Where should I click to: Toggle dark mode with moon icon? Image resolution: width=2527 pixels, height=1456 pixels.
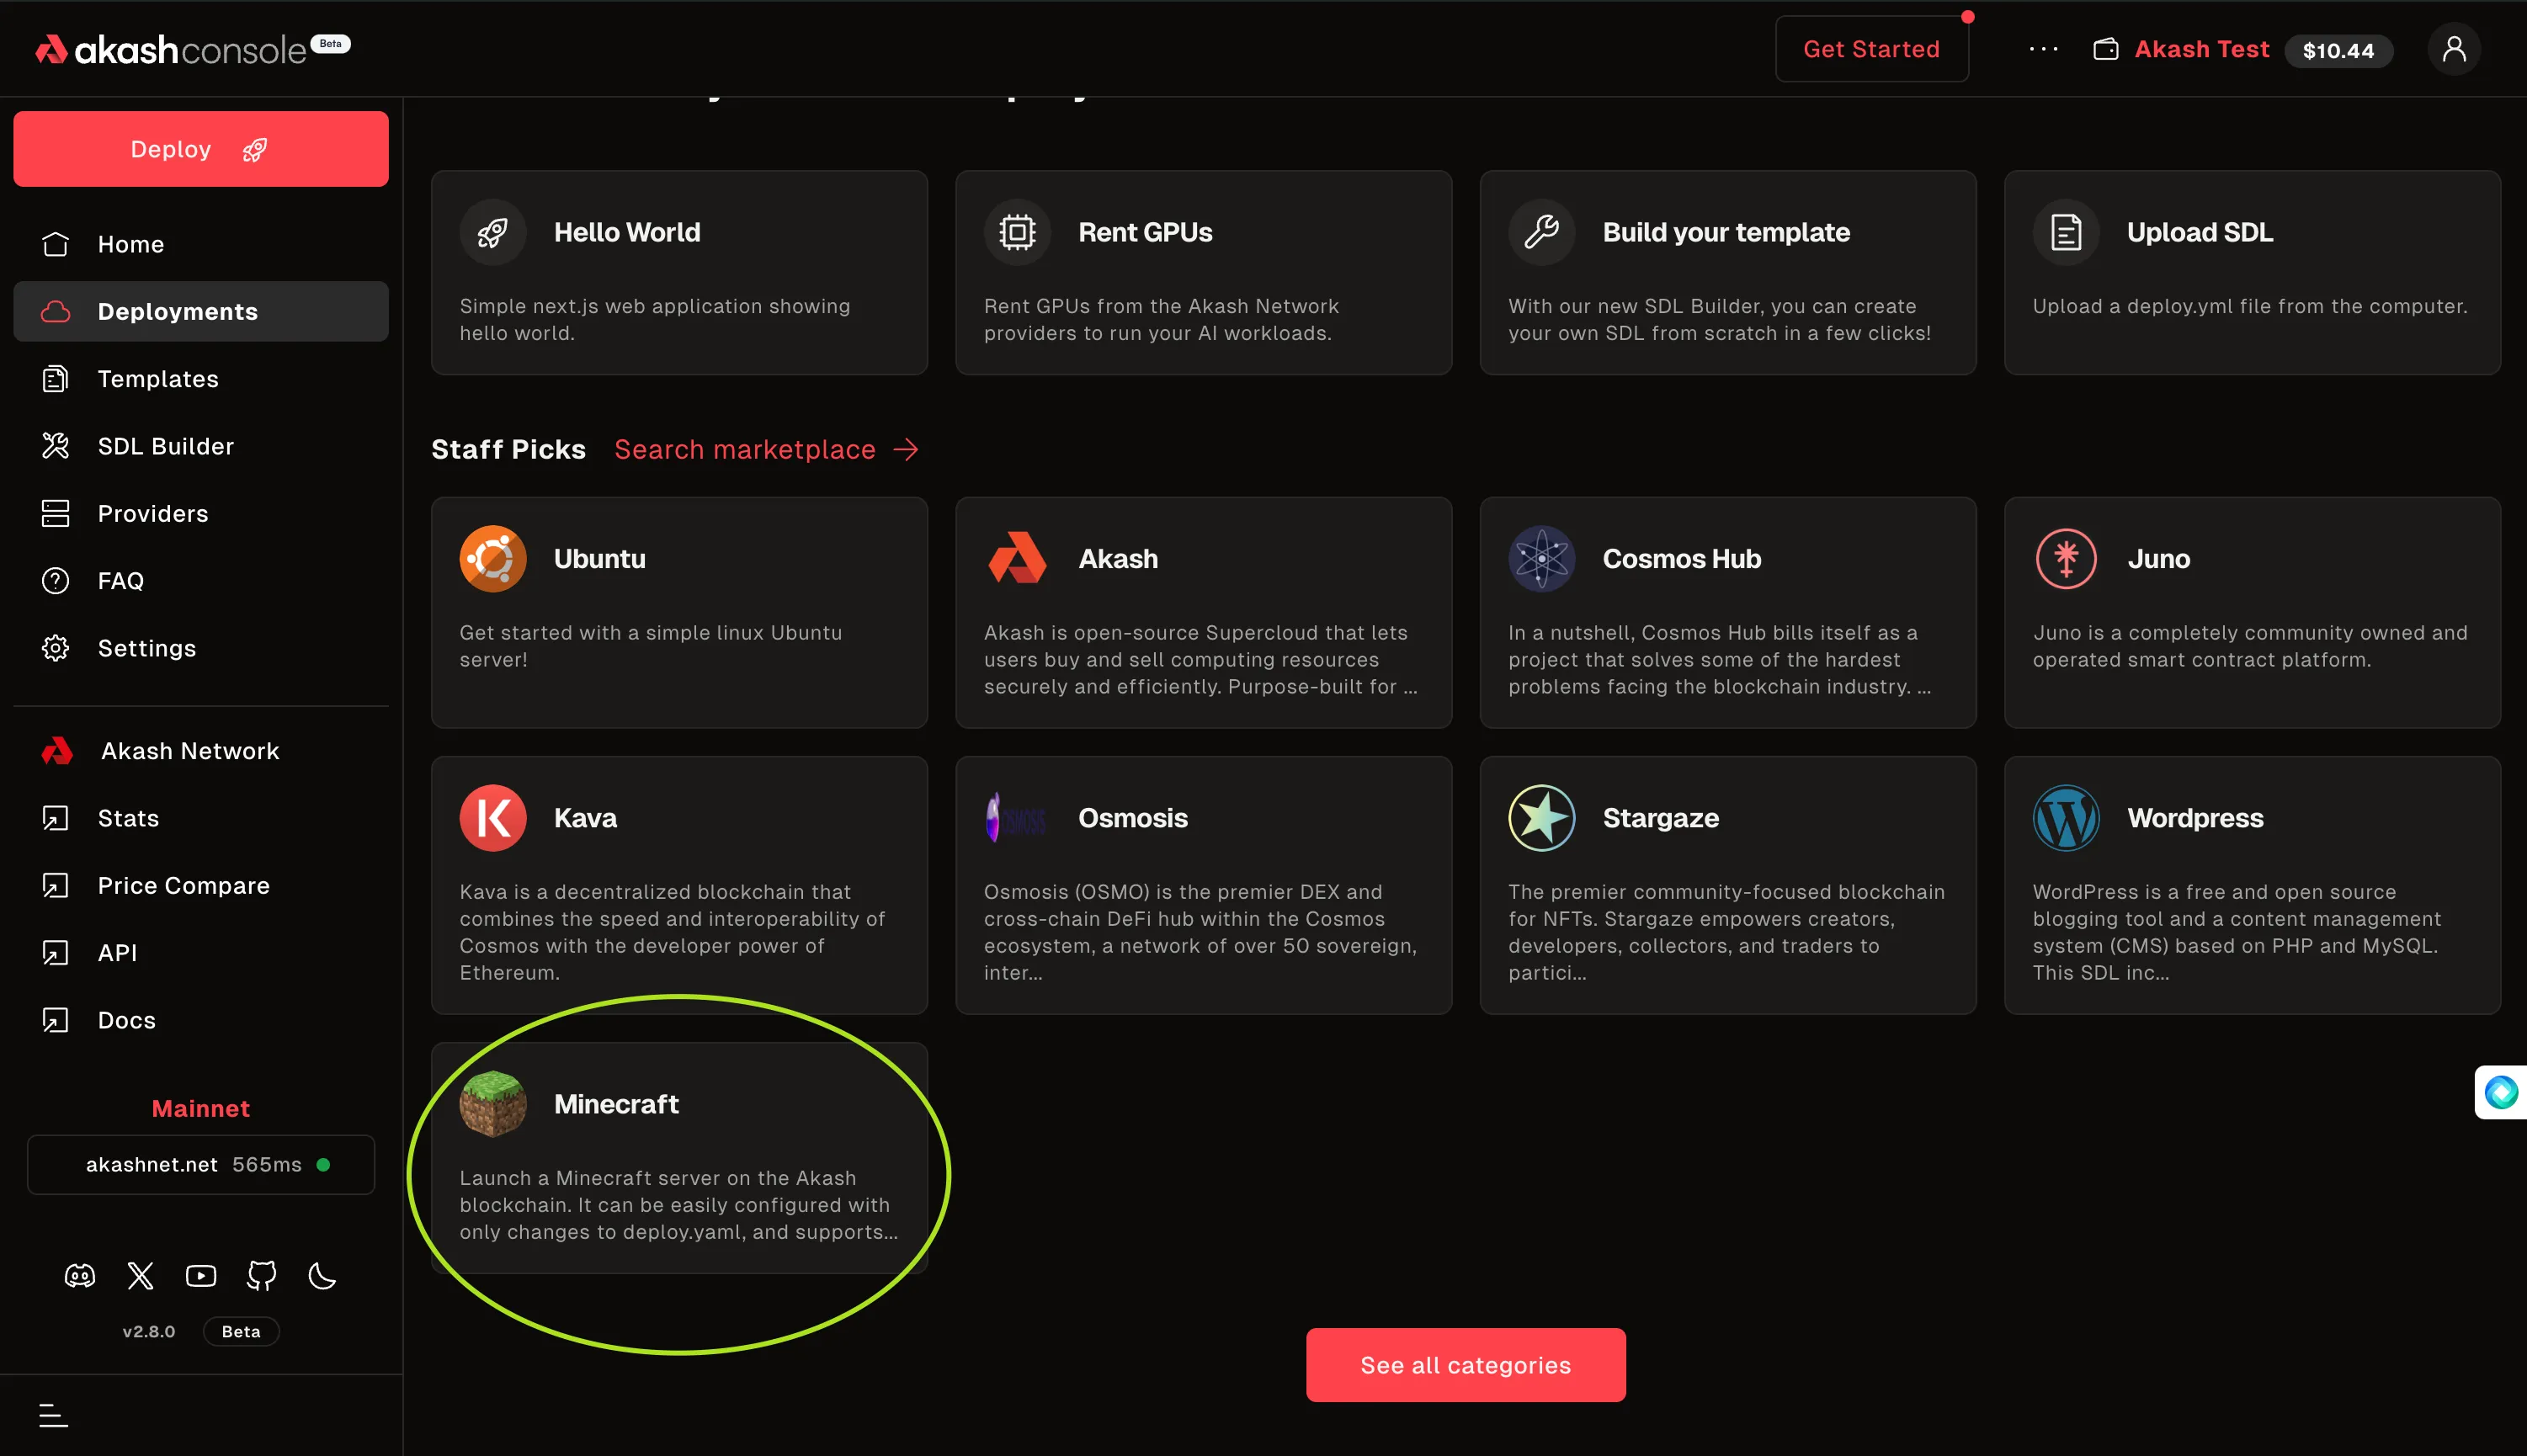coord(322,1276)
